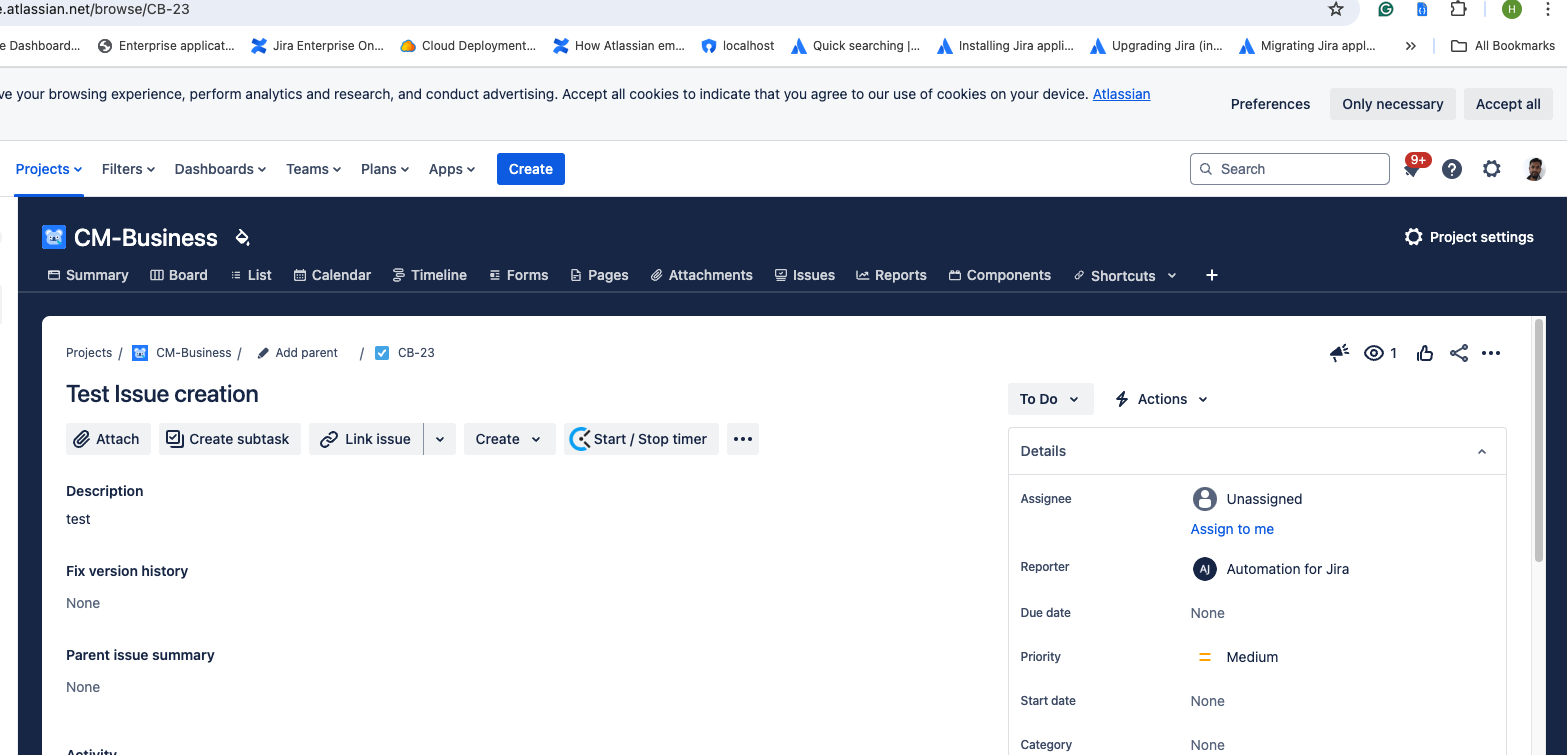The height and width of the screenshot is (755, 1567).
Task: Switch to the Board tab
Action: [179, 275]
